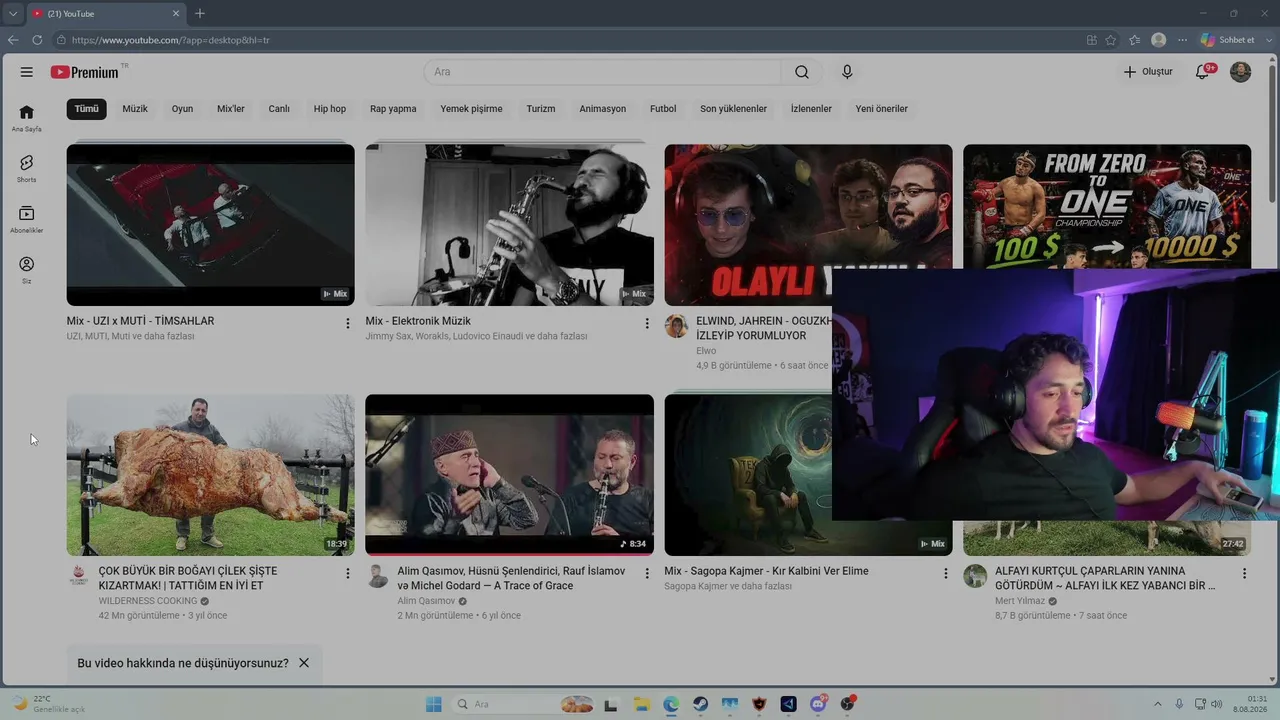Click the browser app install icon
The height and width of the screenshot is (720, 1280).
coord(1091,40)
